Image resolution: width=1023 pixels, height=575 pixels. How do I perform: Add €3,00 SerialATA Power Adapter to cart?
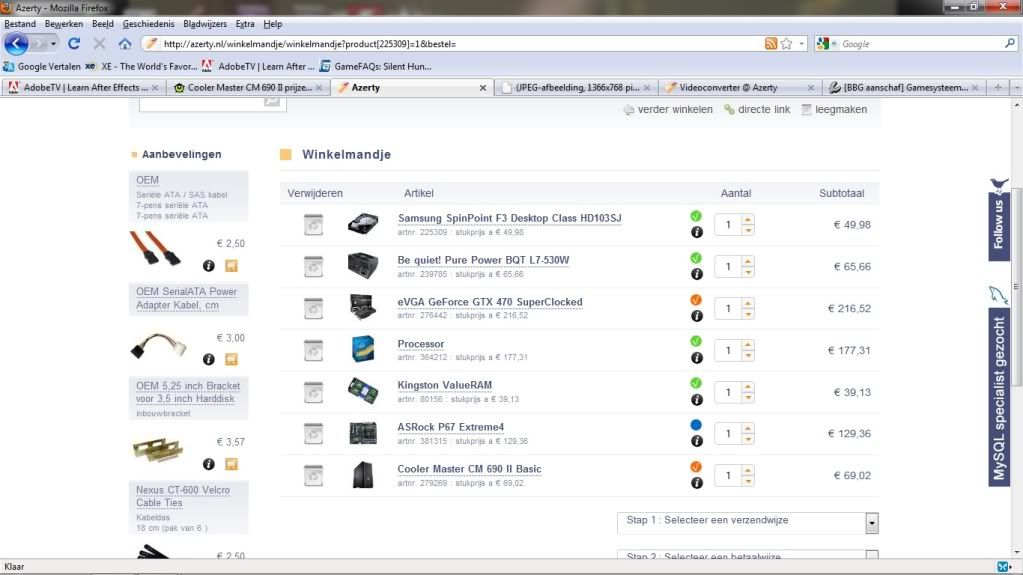tap(231, 360)
